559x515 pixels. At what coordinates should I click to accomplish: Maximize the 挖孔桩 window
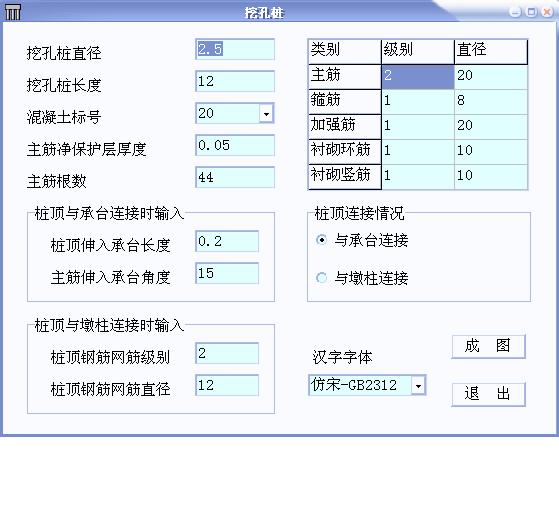click(531, 12)
